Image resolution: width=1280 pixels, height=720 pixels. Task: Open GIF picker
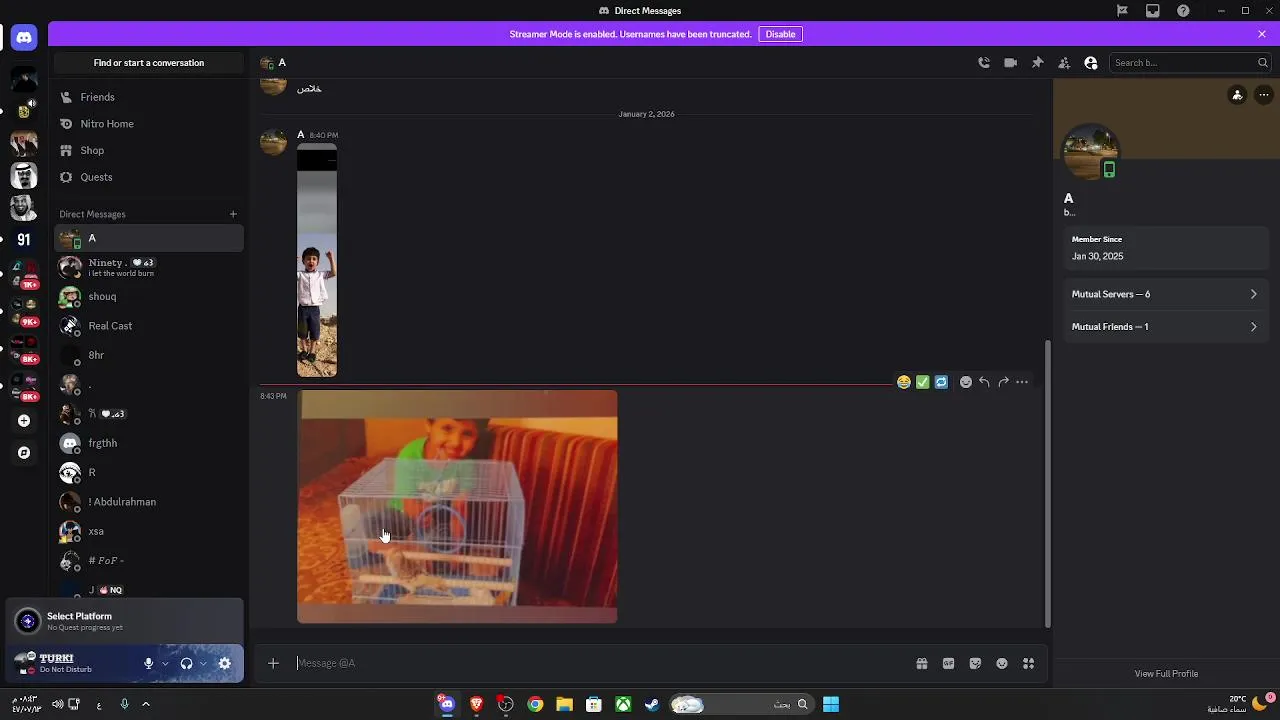click(x=949, y=663)
